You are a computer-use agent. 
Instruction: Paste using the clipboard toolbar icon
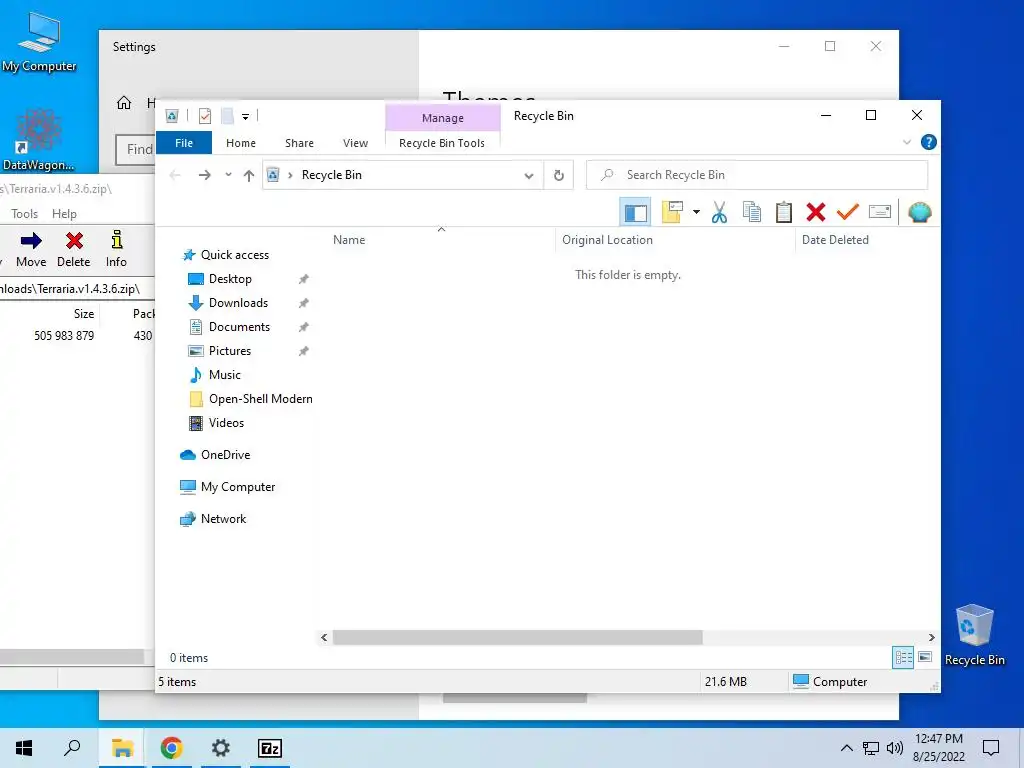(x=784, y=212)
